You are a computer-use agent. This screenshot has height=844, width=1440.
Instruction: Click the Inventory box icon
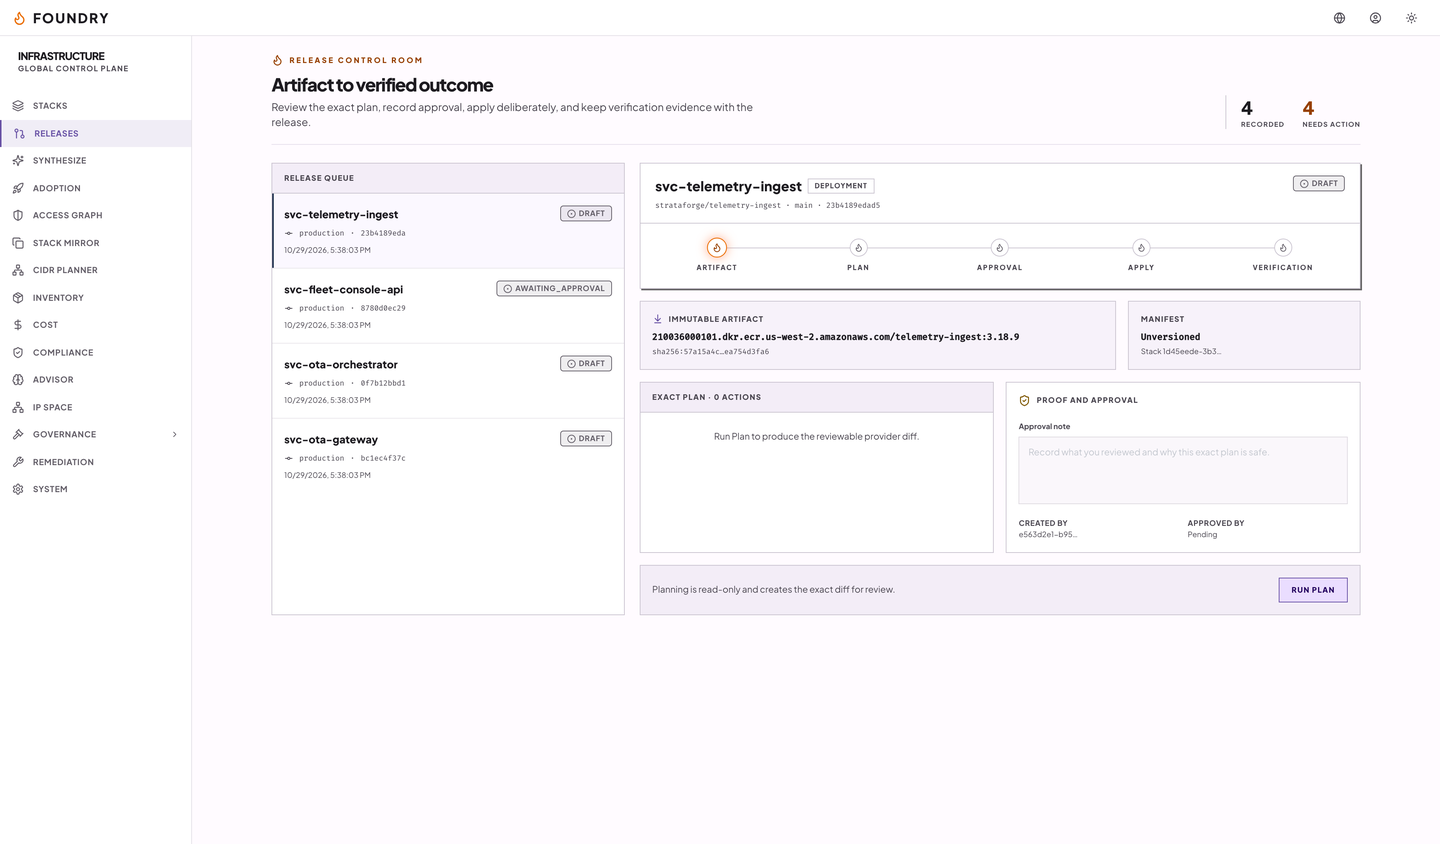18,298
